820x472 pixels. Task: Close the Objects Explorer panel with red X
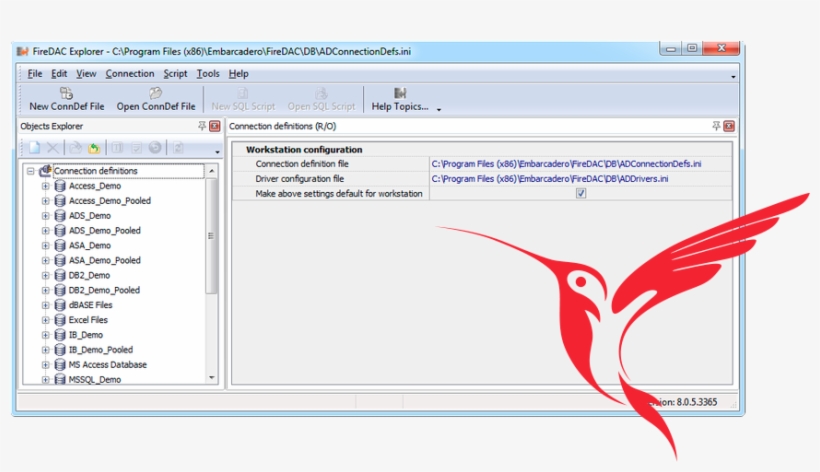[215, 127]
